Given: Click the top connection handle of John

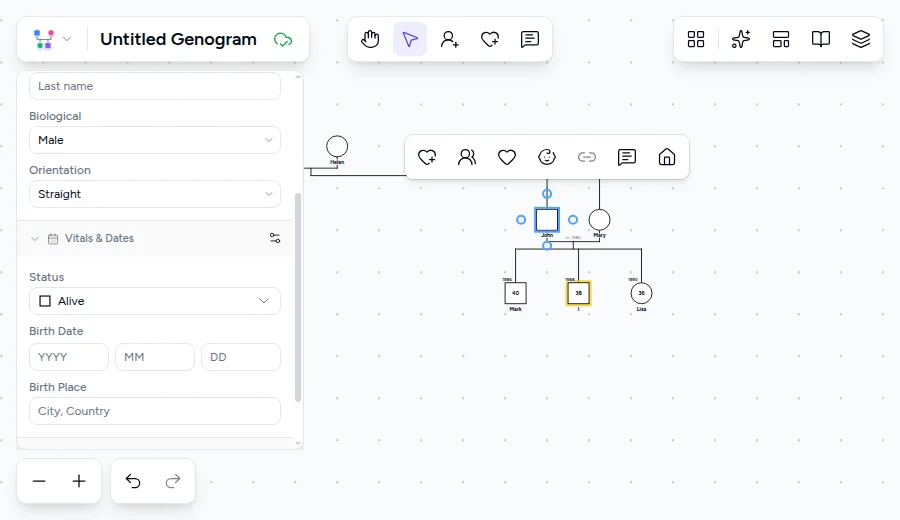Looking at the screenshot, I should (x=547, y=194).
